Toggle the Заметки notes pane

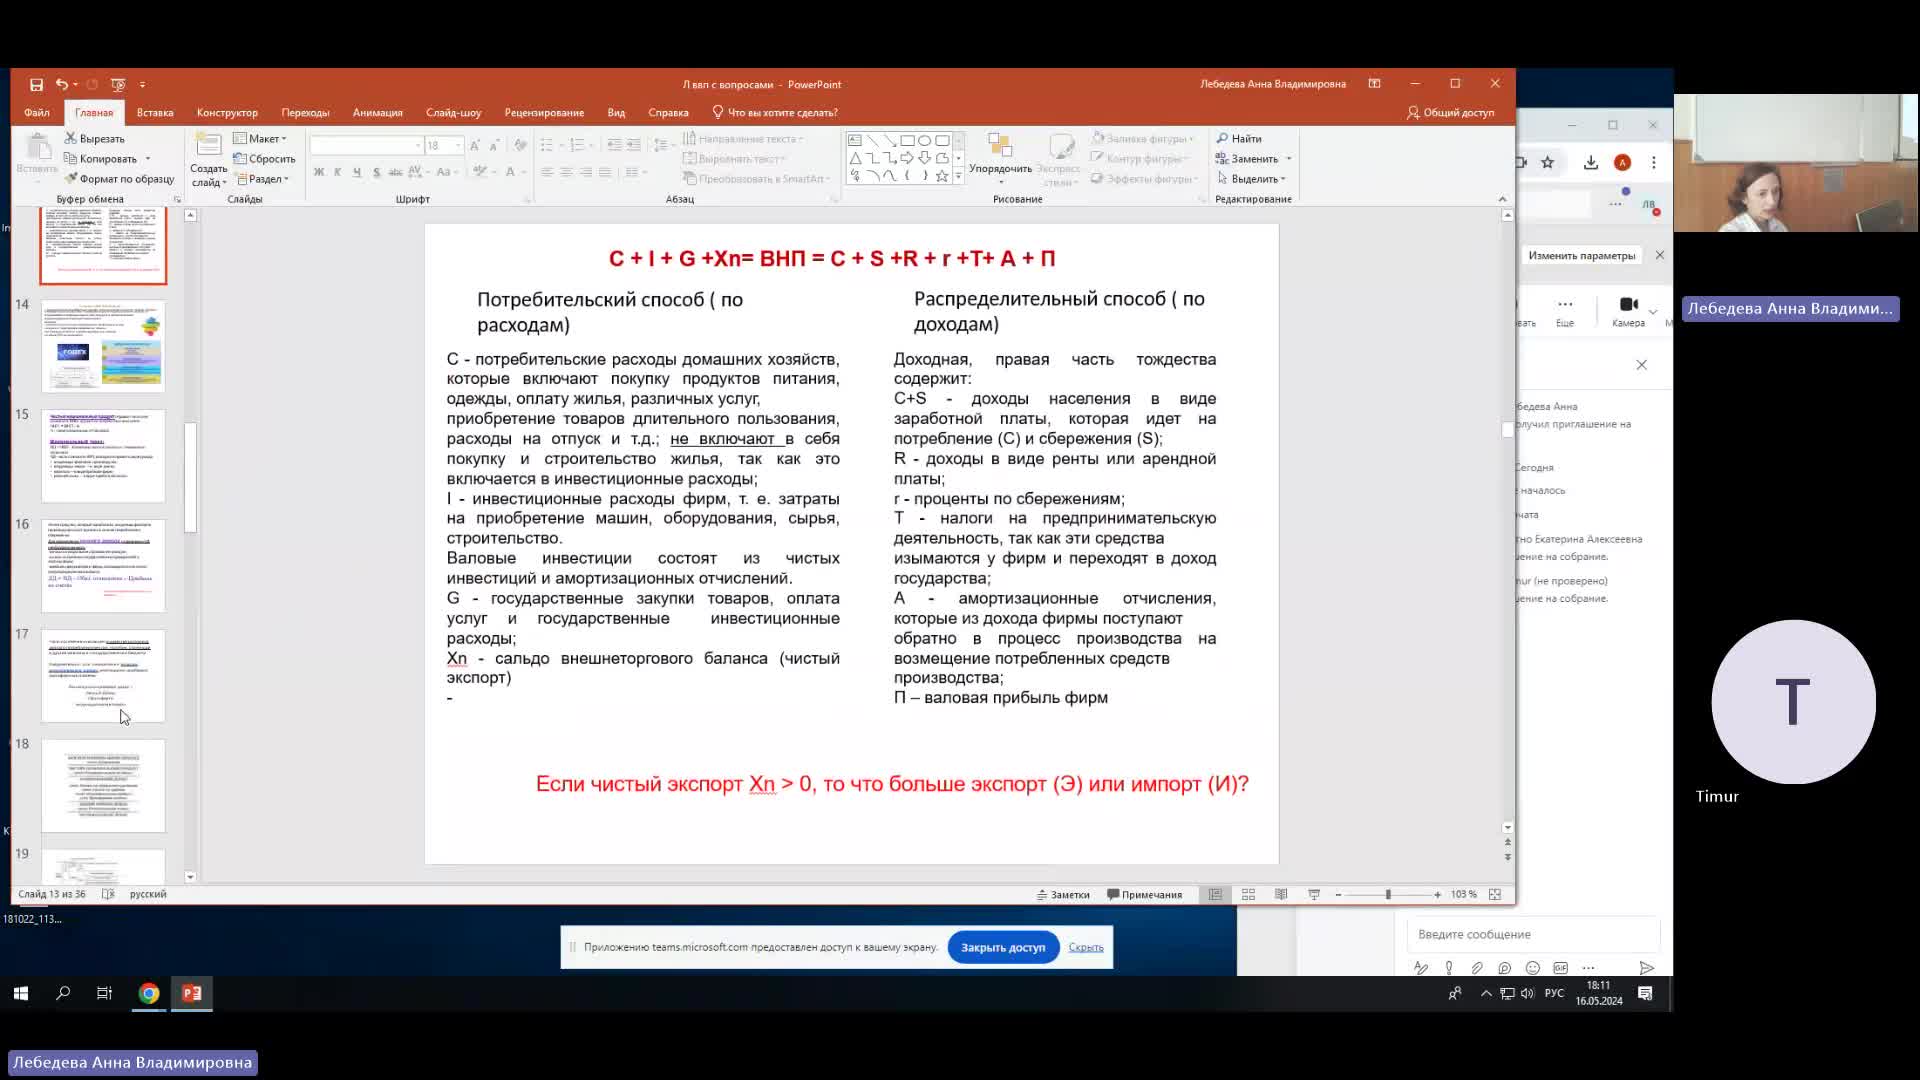coord(1063,895)
